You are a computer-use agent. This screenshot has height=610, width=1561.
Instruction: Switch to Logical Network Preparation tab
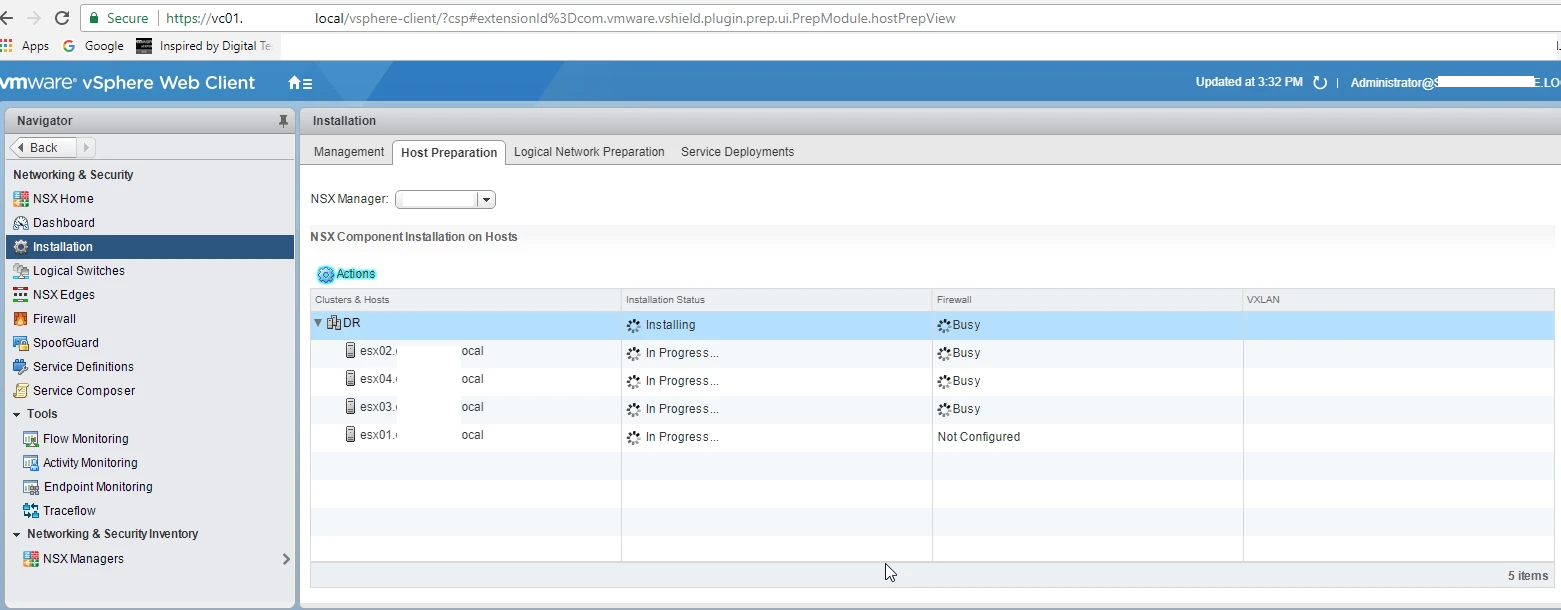tap(589, 152)
